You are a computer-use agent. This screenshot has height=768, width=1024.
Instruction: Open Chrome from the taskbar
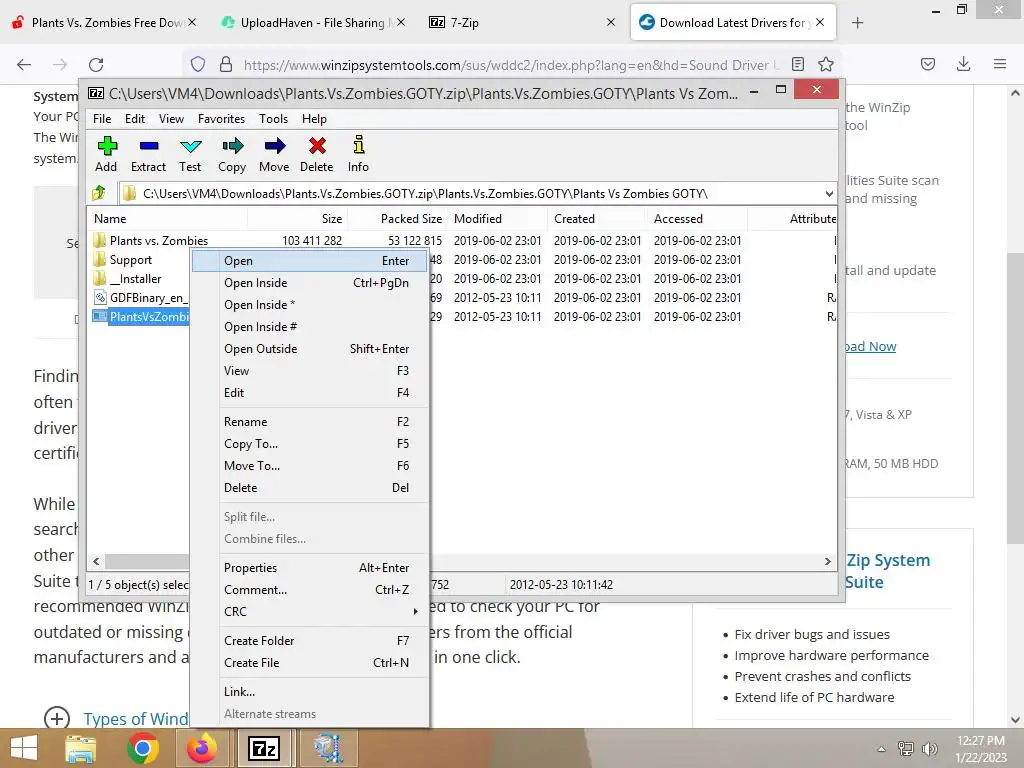tap(142, 748)
